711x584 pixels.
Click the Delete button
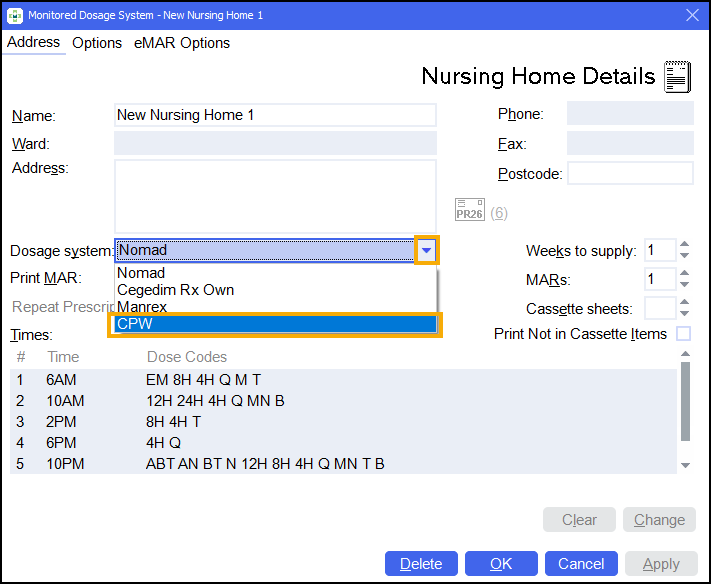tap(421, 564)
